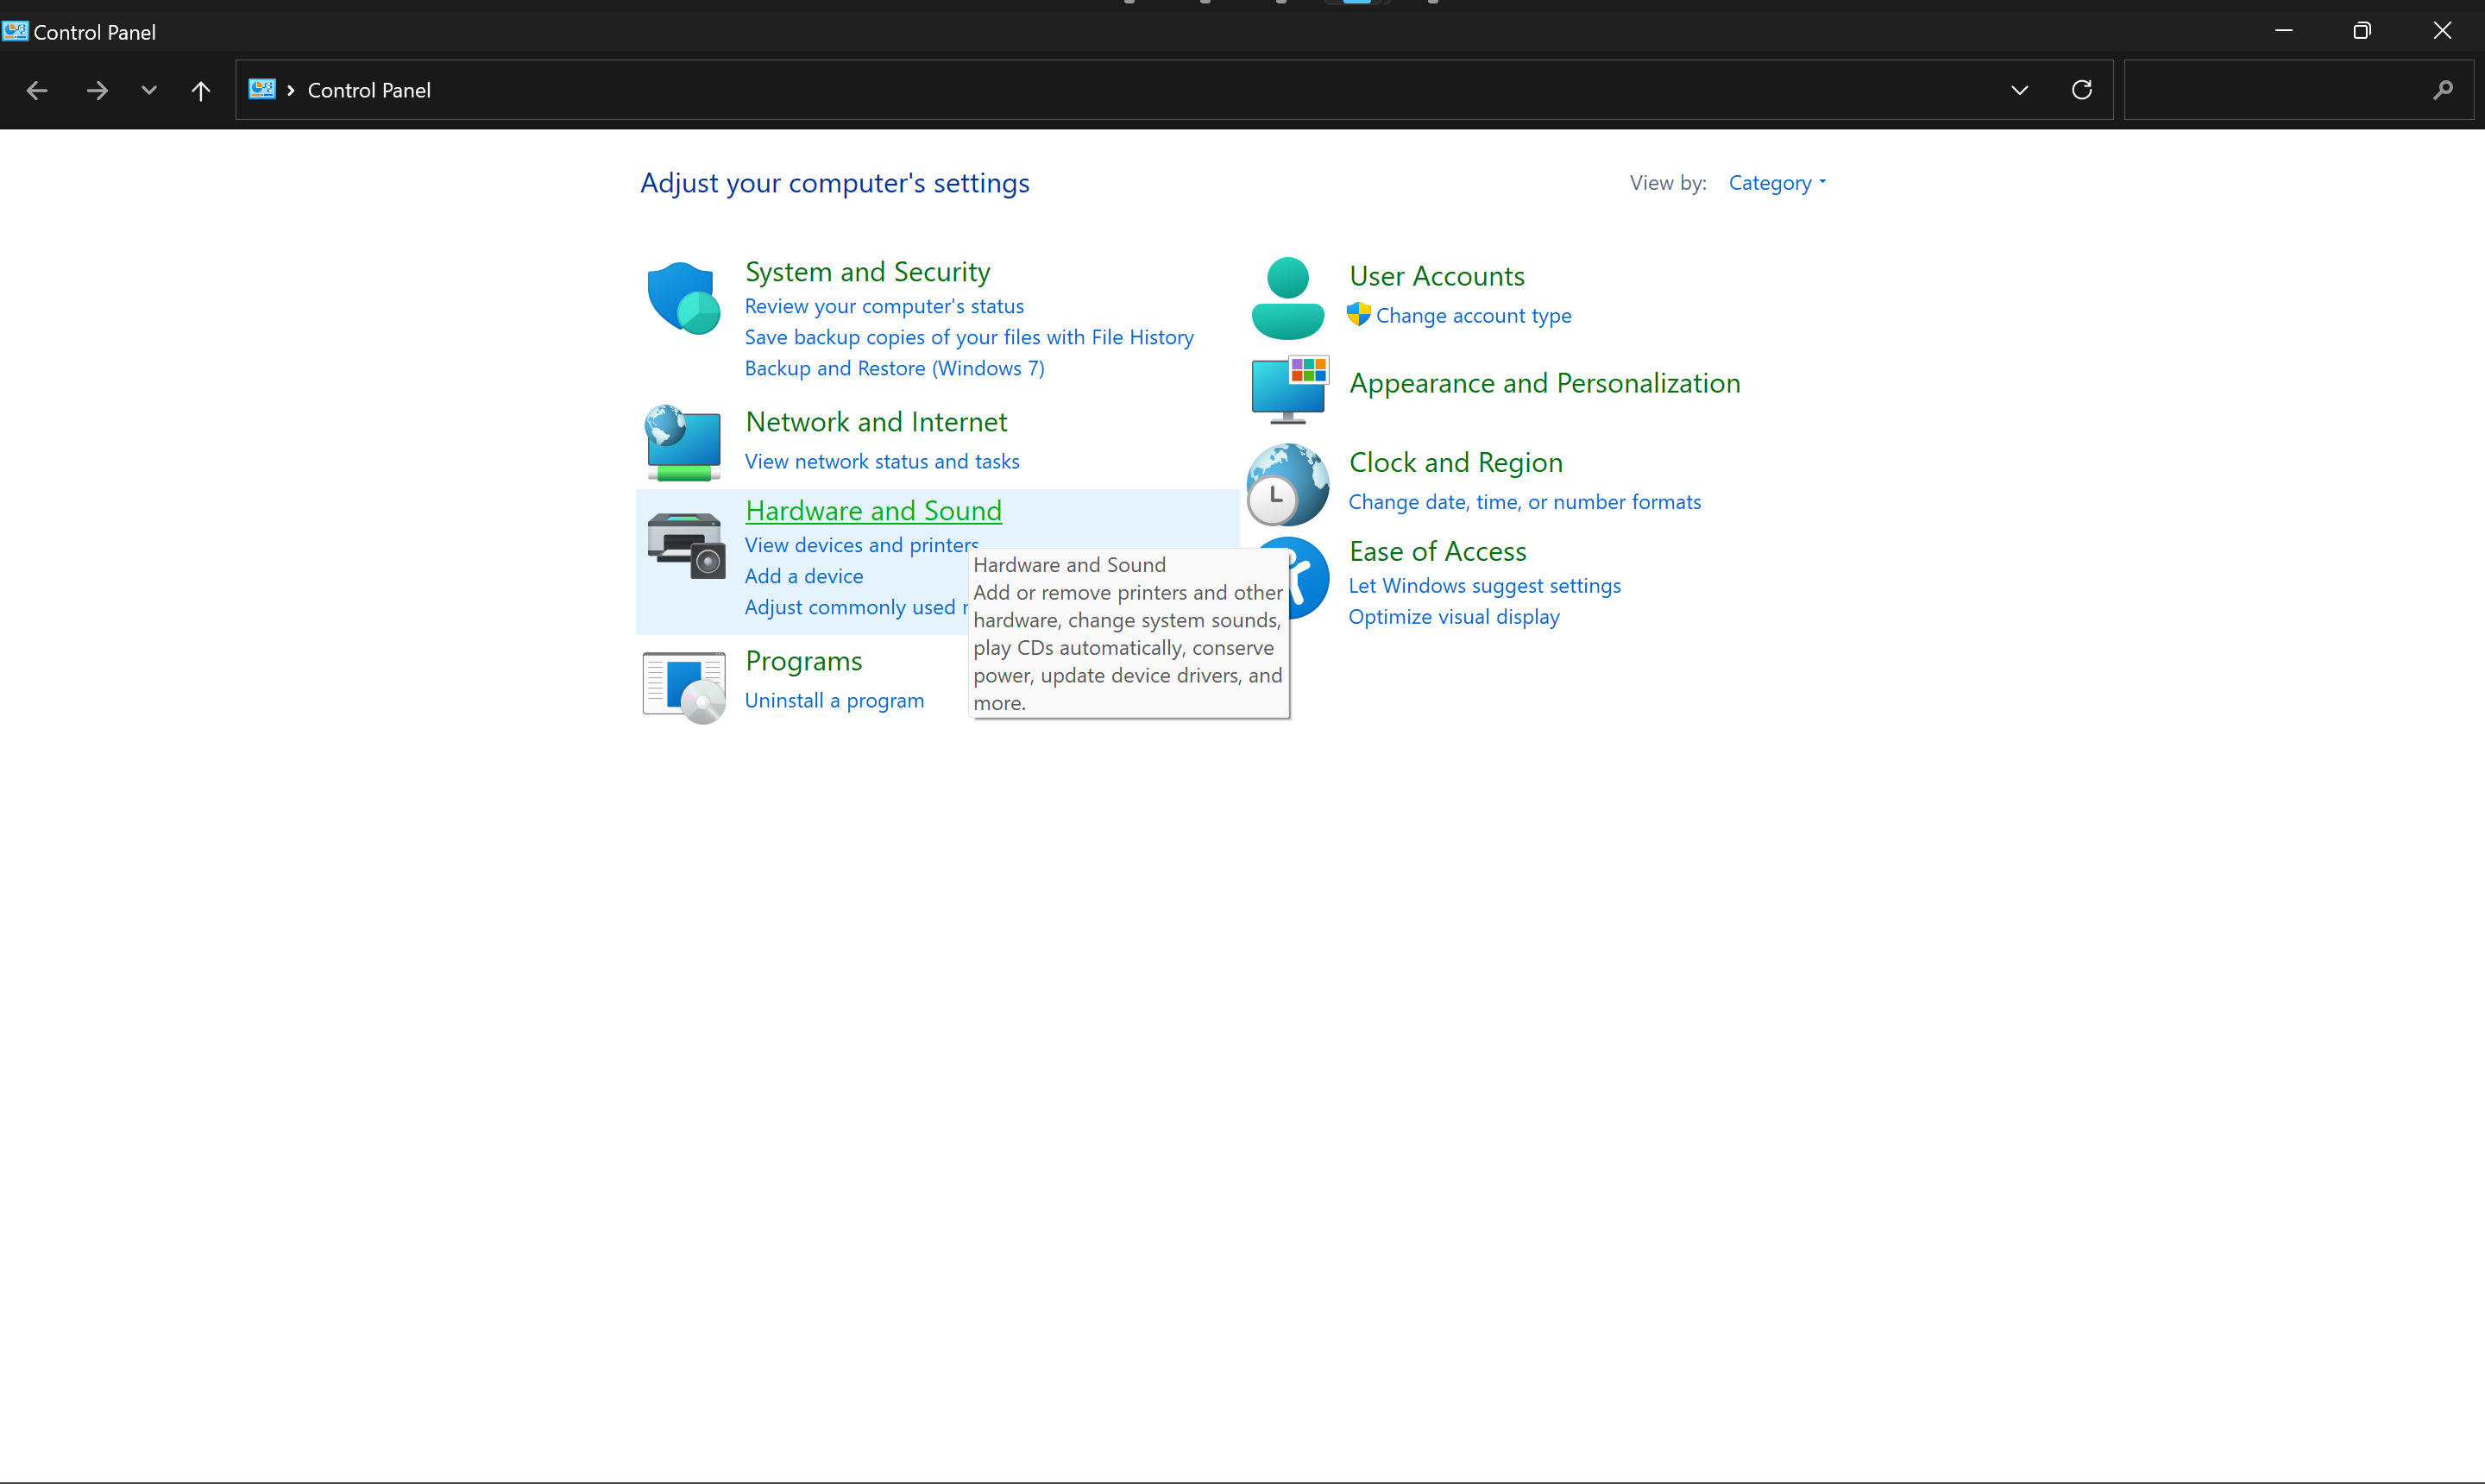The image size is (2485, 1484).
Task: Click the Ease of Access icon
Action: [1308, 578]
